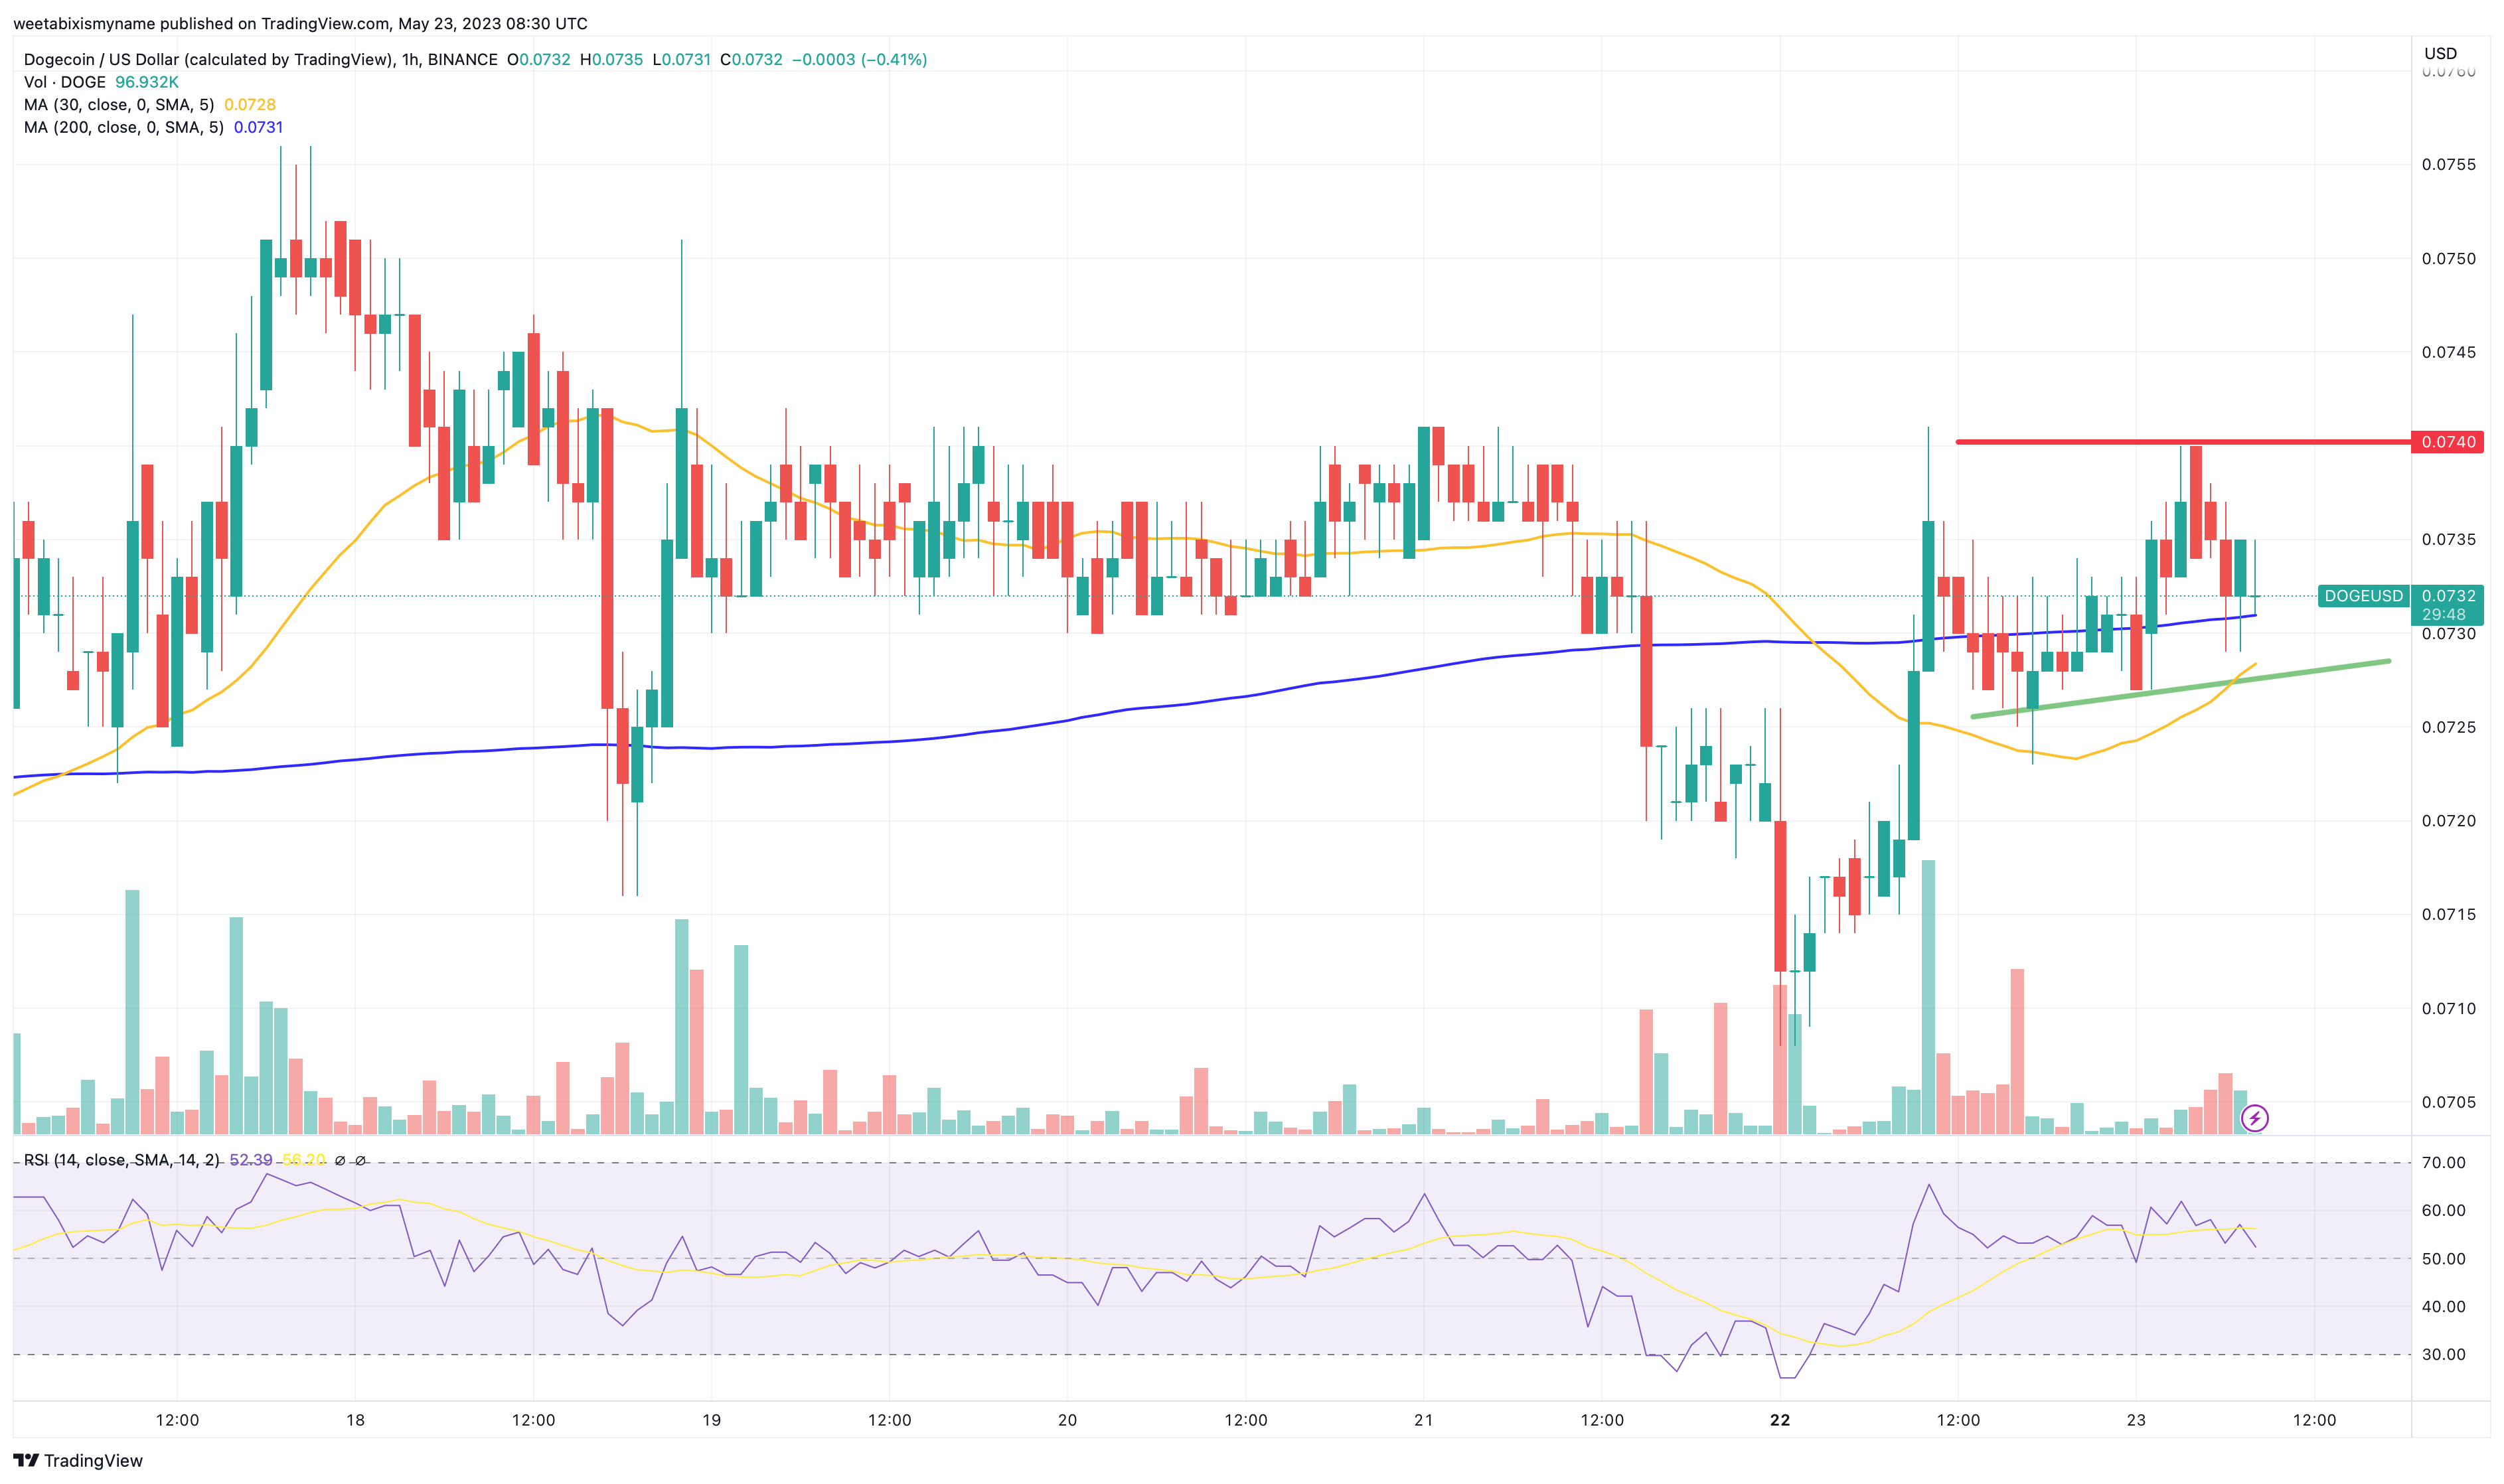Select the MA (200, close, 0, SMA, 5) legend
This screenshot has width=2504, height=1484.
click(124, 128)
